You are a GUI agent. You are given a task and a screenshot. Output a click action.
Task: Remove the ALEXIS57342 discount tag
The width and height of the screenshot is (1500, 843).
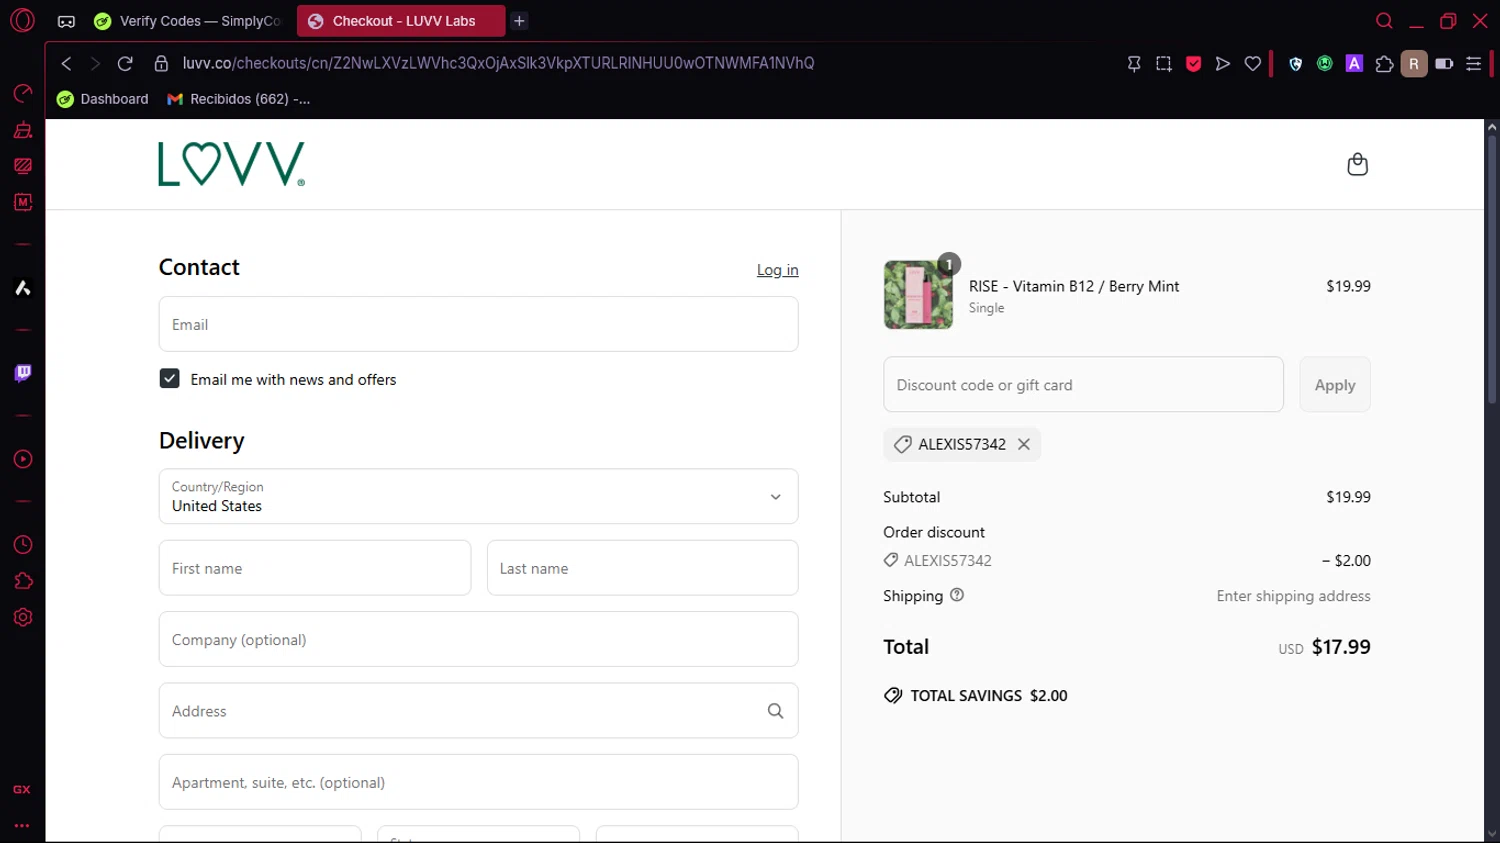coord(1024,444)
